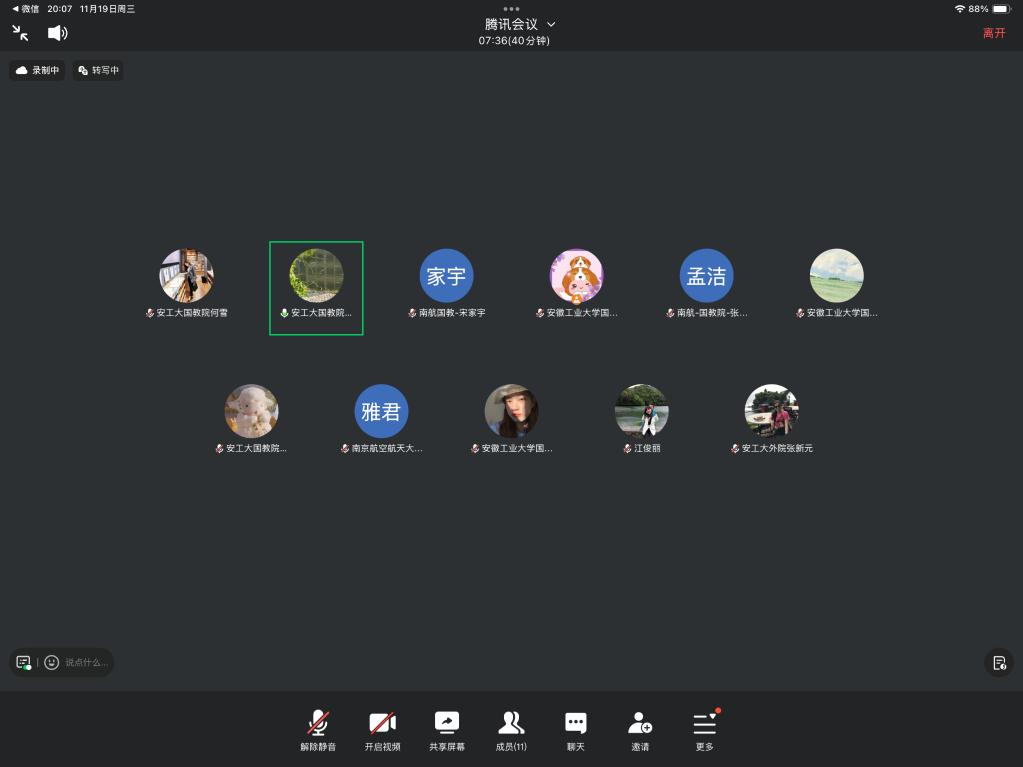The height and width of the screenshot is (767, 1023).
Task: Open the 聊天 chat panel
Action: click(575, 730)
